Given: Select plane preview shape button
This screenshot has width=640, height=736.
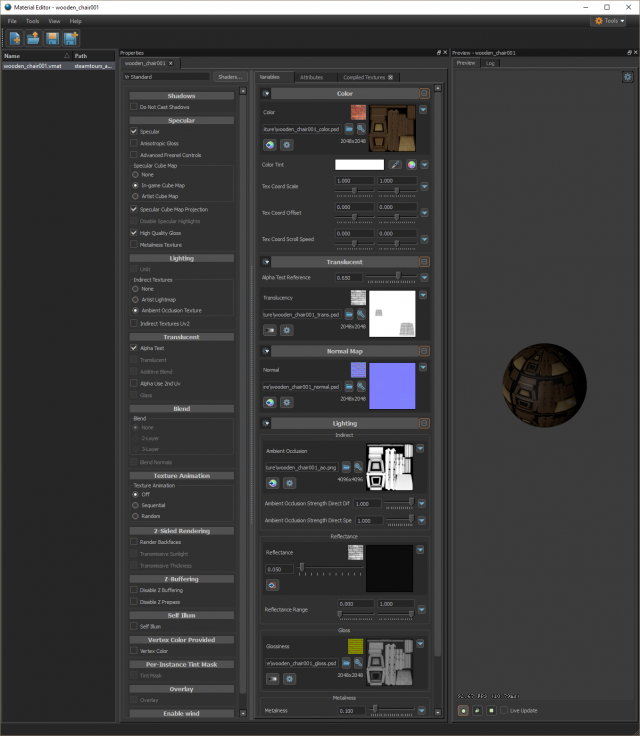Looking at the screenshot, I should click(491, 711).
